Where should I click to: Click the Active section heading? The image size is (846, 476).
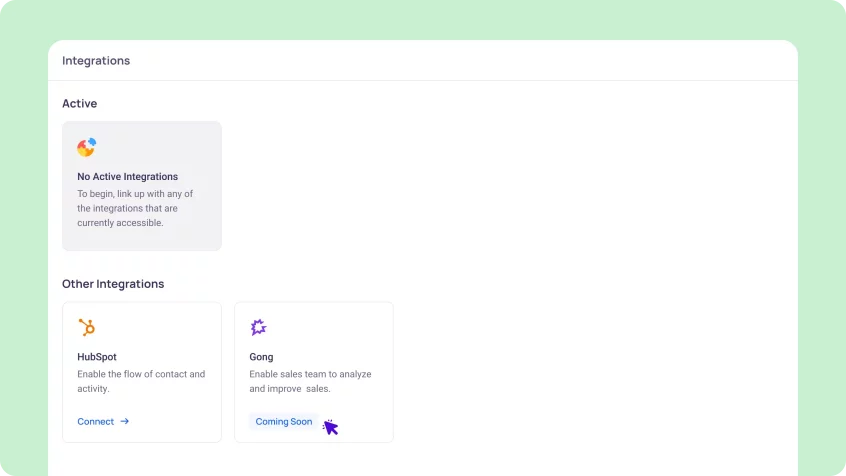79,103
